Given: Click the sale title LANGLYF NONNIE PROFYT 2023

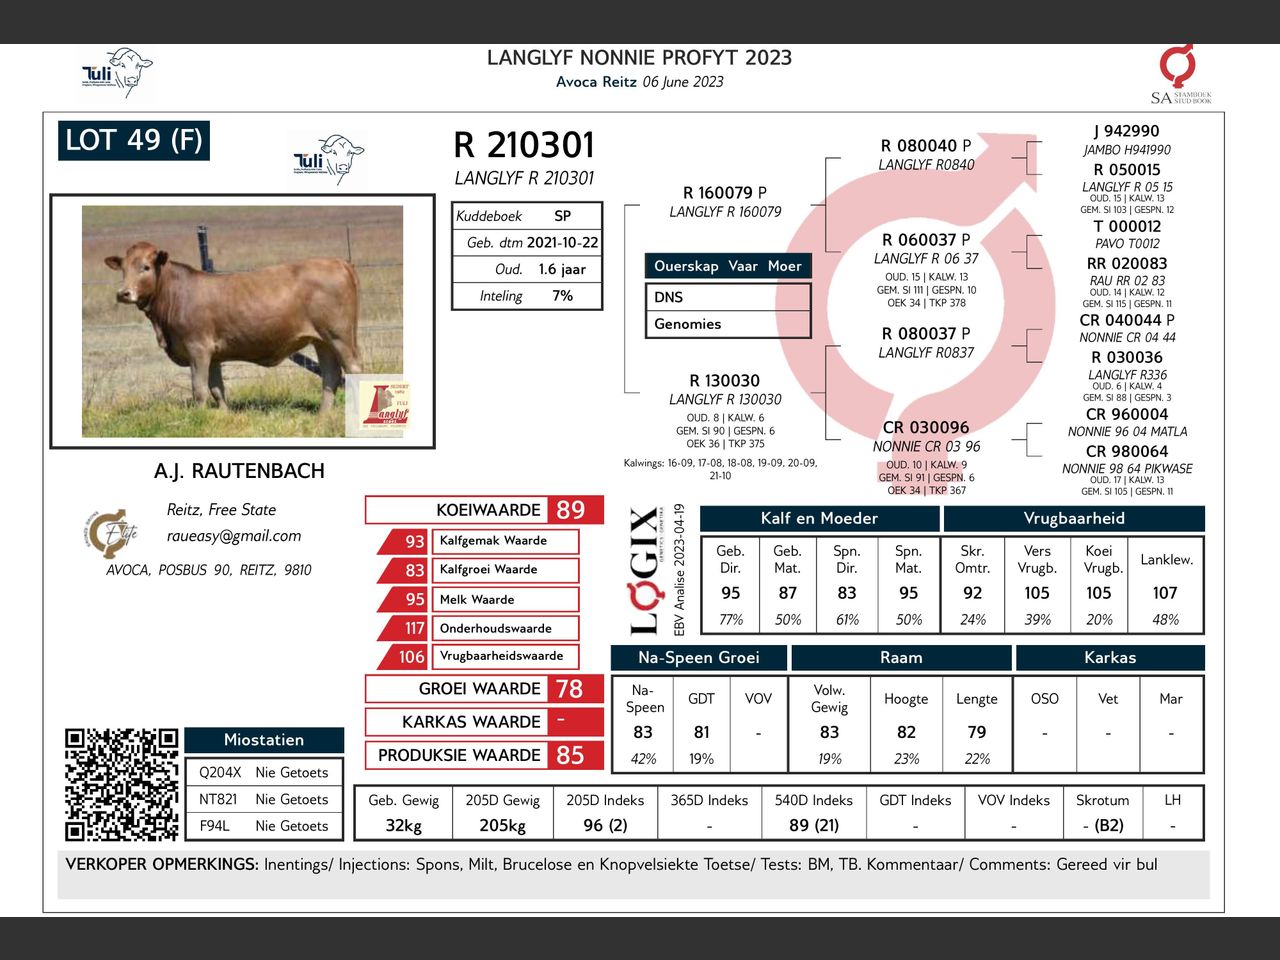Looking at the screenshot, I should pyautogui.click(x=640, y=58).
